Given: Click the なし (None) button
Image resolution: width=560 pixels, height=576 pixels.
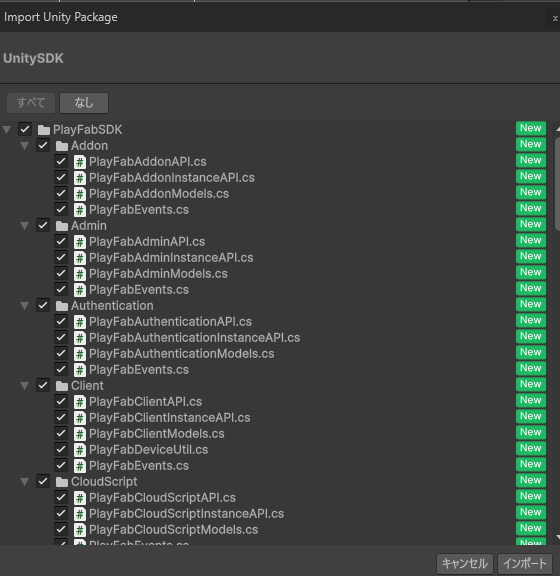Looking at the screenshot, I should tap(84, 103).
